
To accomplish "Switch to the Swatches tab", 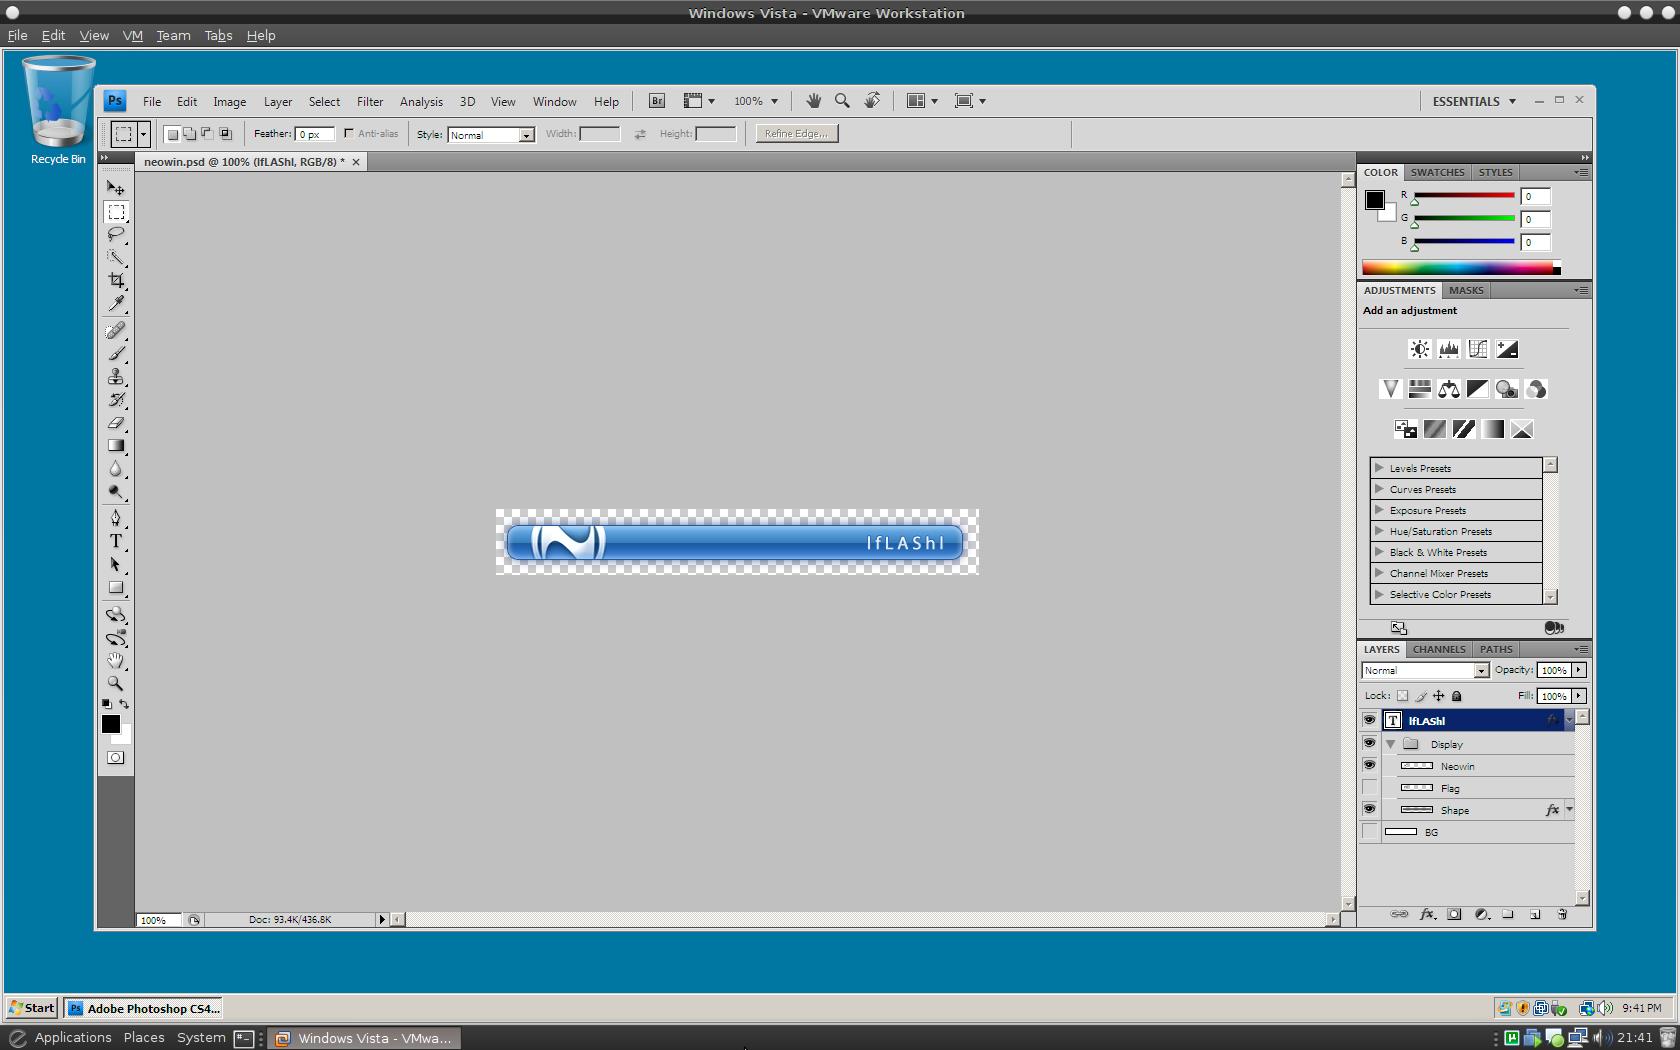I will pos(1438,172).
